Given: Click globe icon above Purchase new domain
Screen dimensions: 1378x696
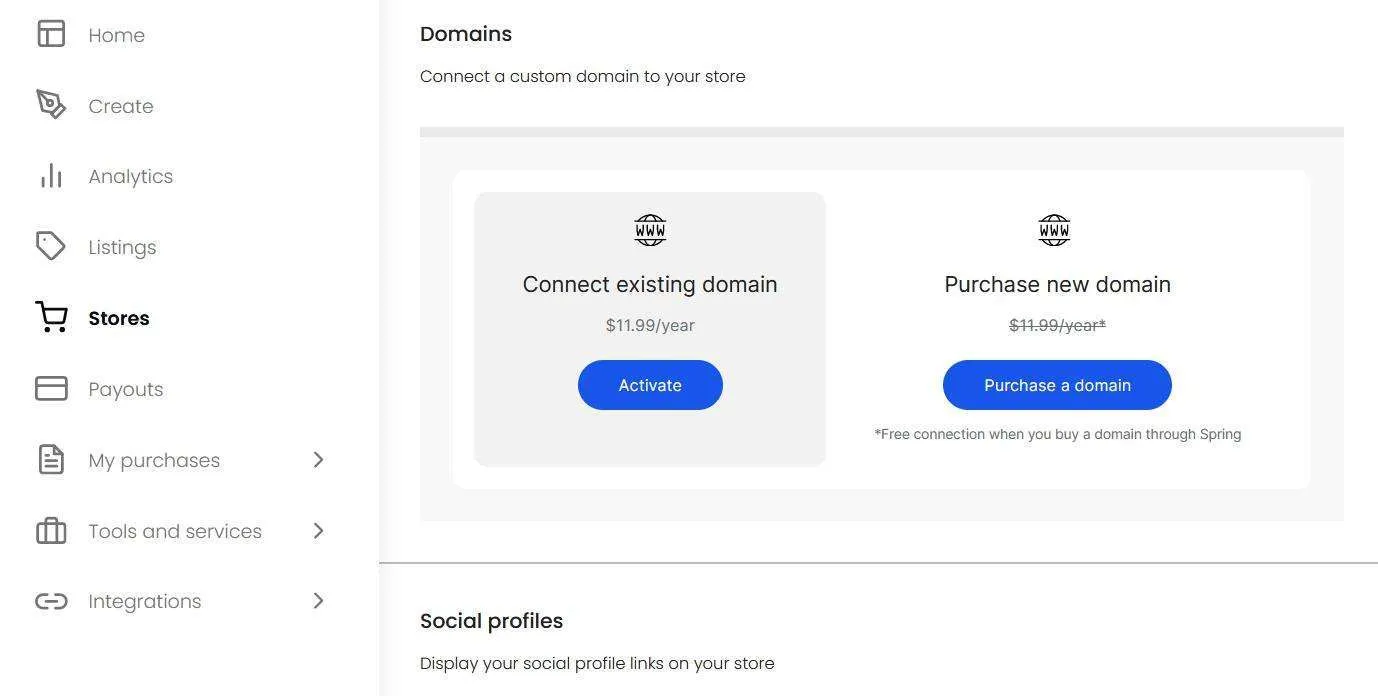Looking at the screenshot, I should coord(1054,230).
